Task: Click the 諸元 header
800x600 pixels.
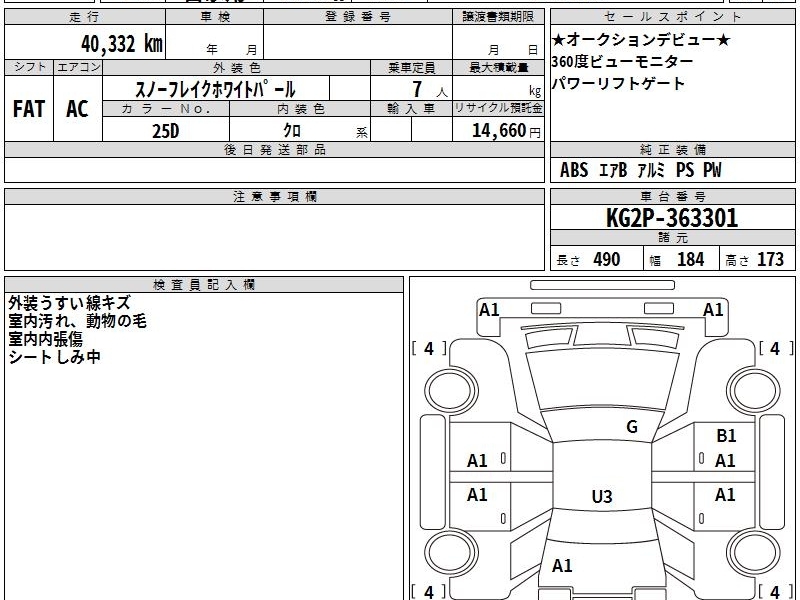Action: pos(672,238)
